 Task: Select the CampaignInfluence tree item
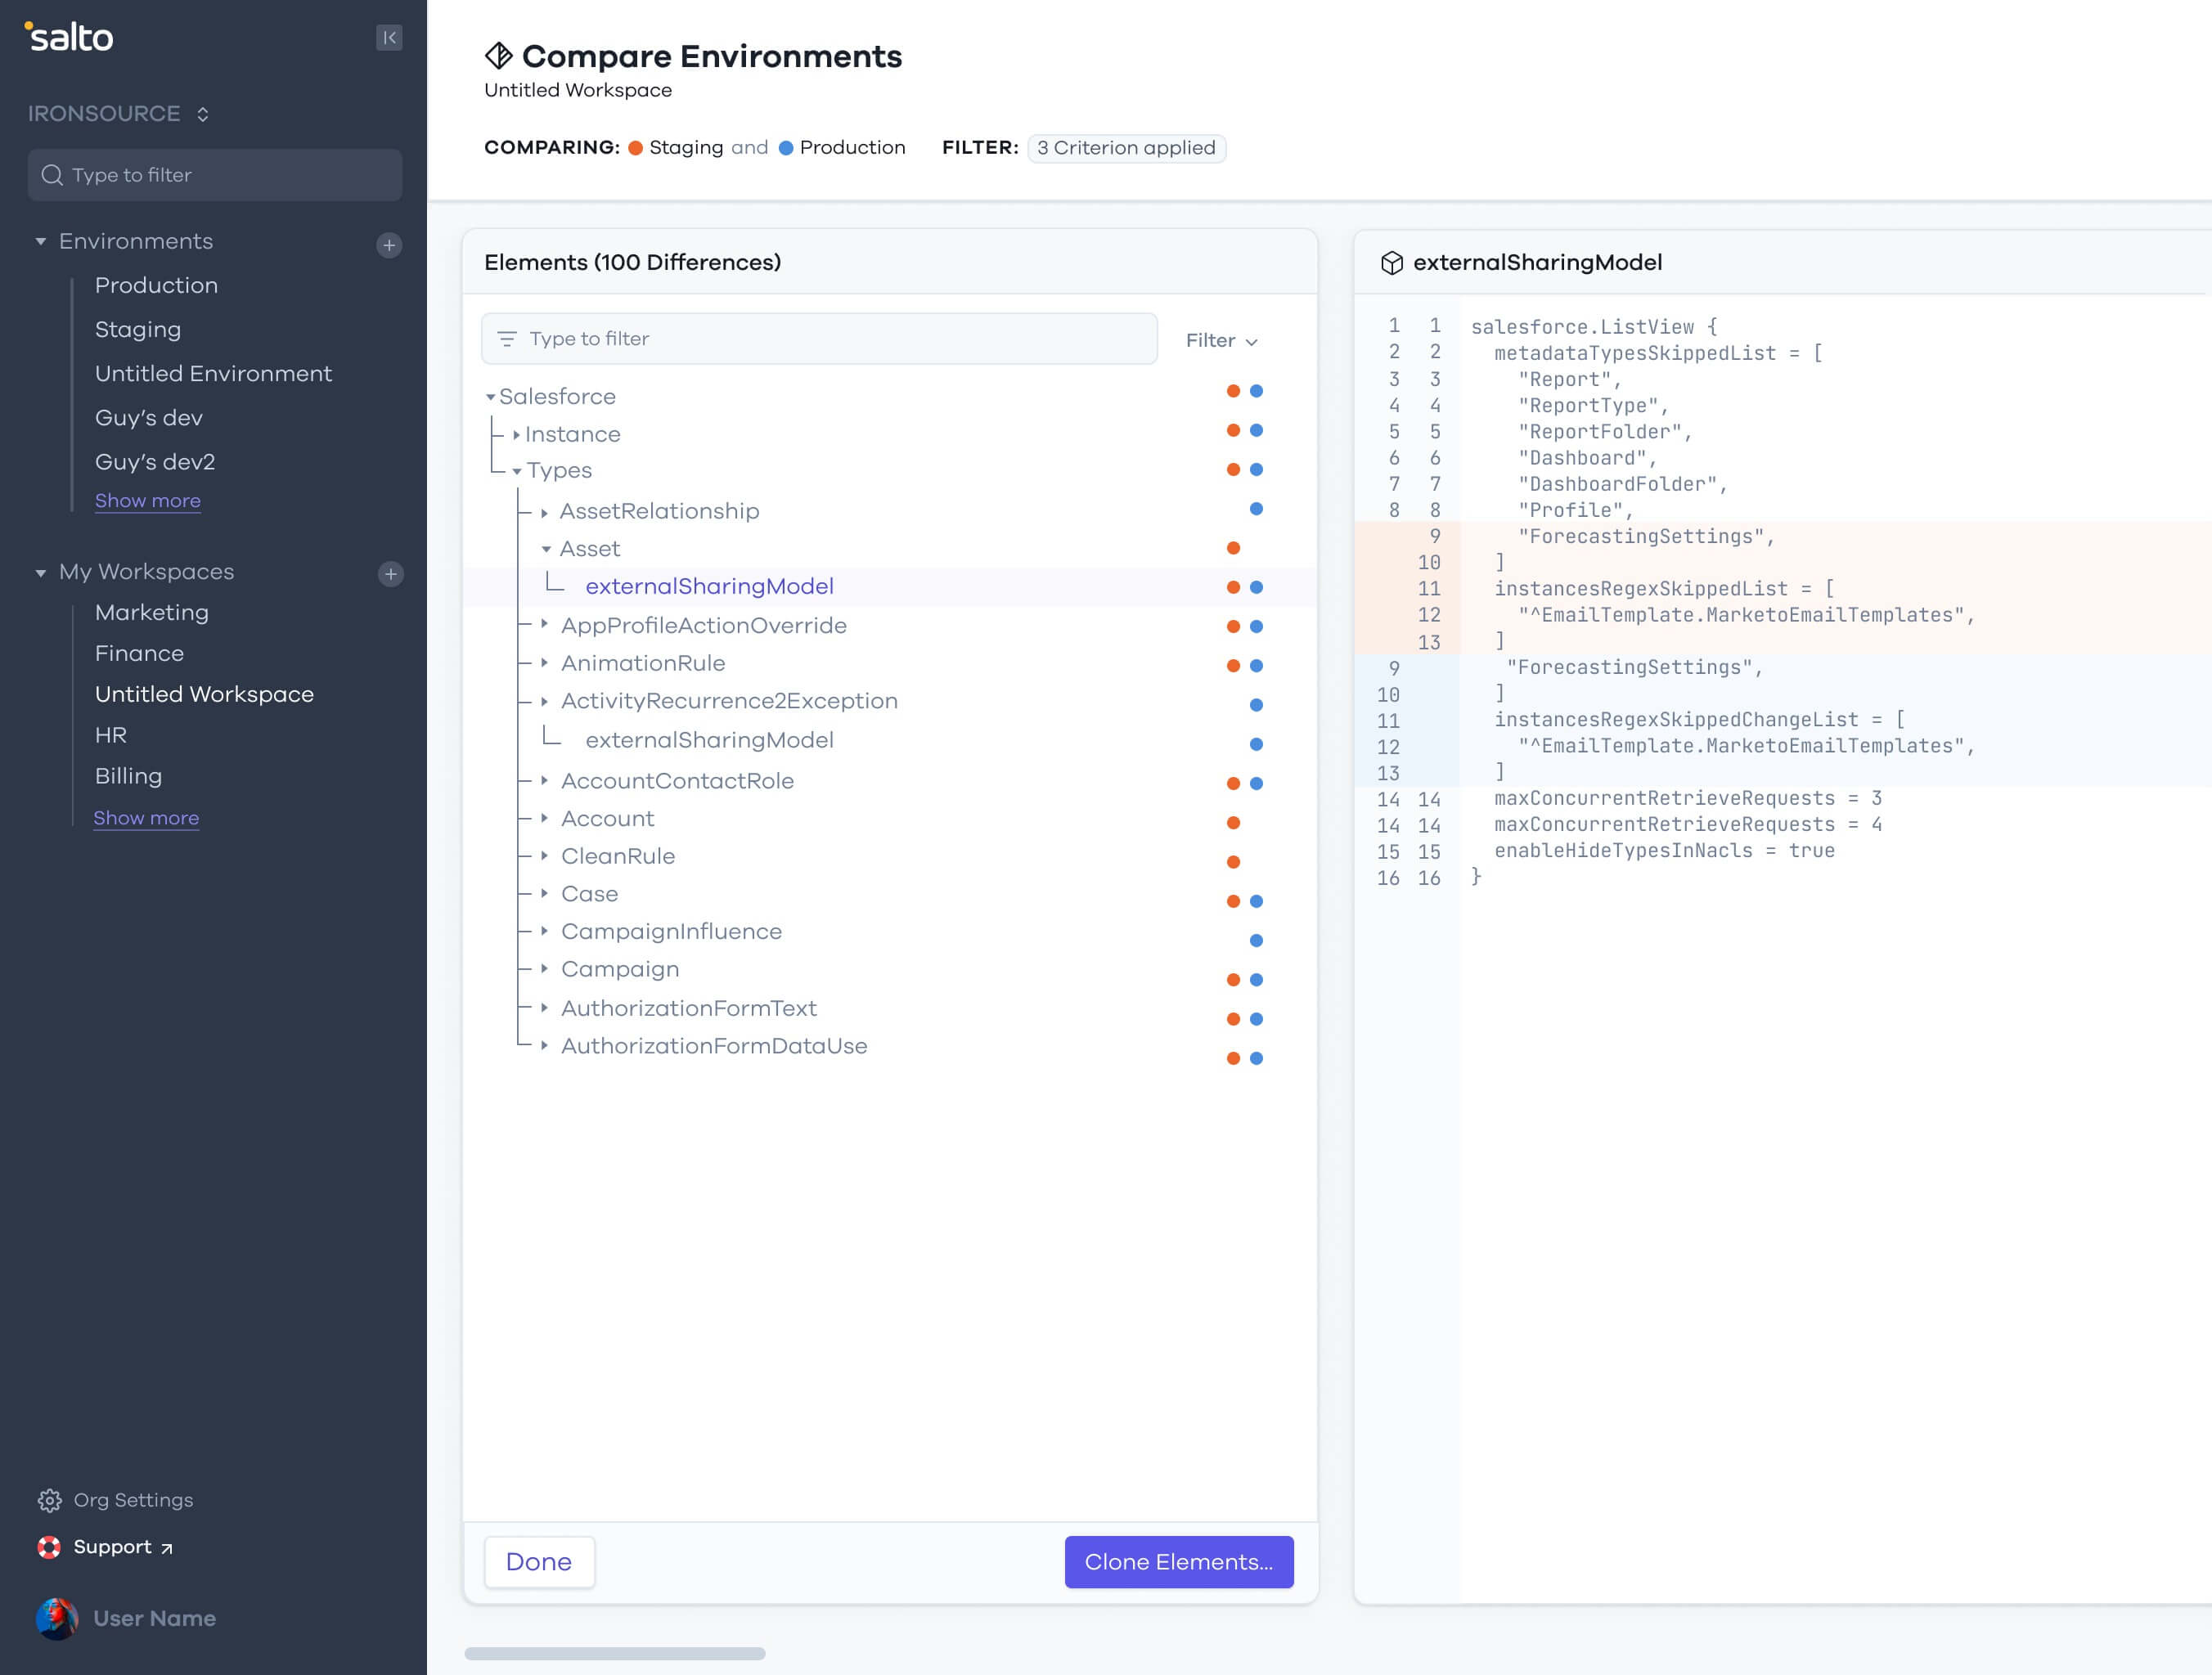click(x=671, y=932)
